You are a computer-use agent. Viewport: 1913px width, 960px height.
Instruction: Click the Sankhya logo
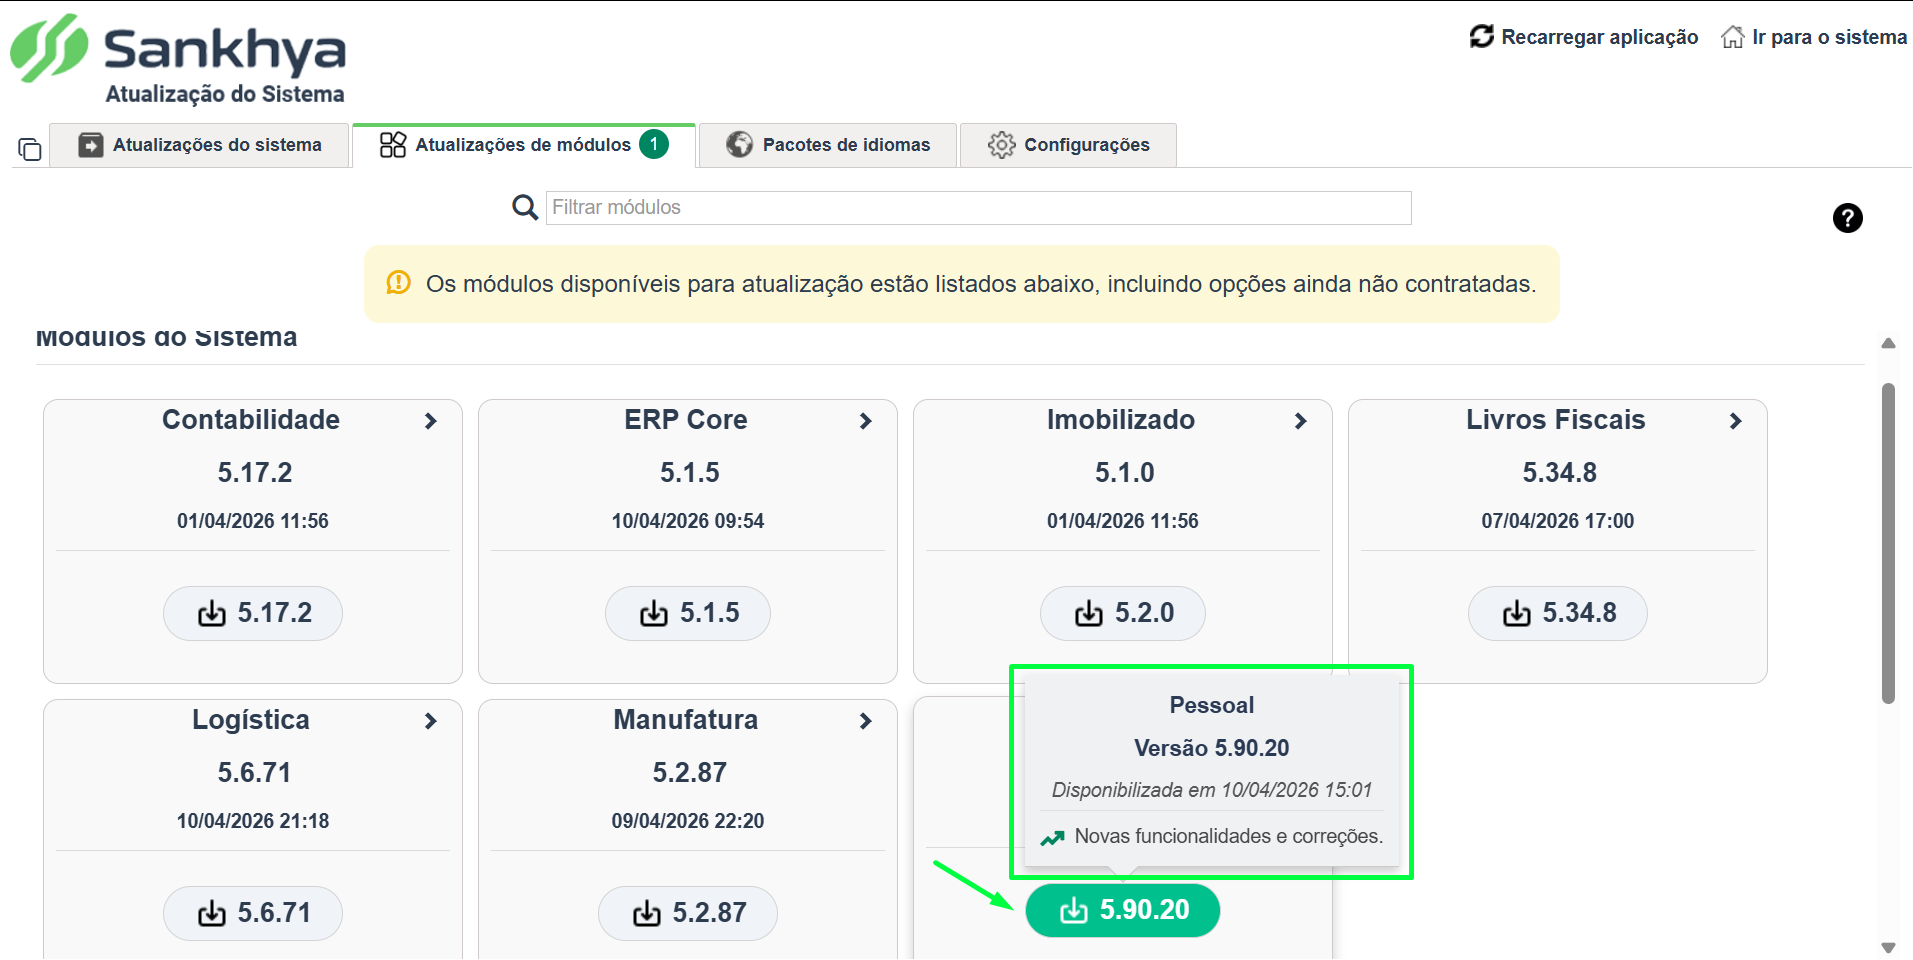click(x=178, y=48)
